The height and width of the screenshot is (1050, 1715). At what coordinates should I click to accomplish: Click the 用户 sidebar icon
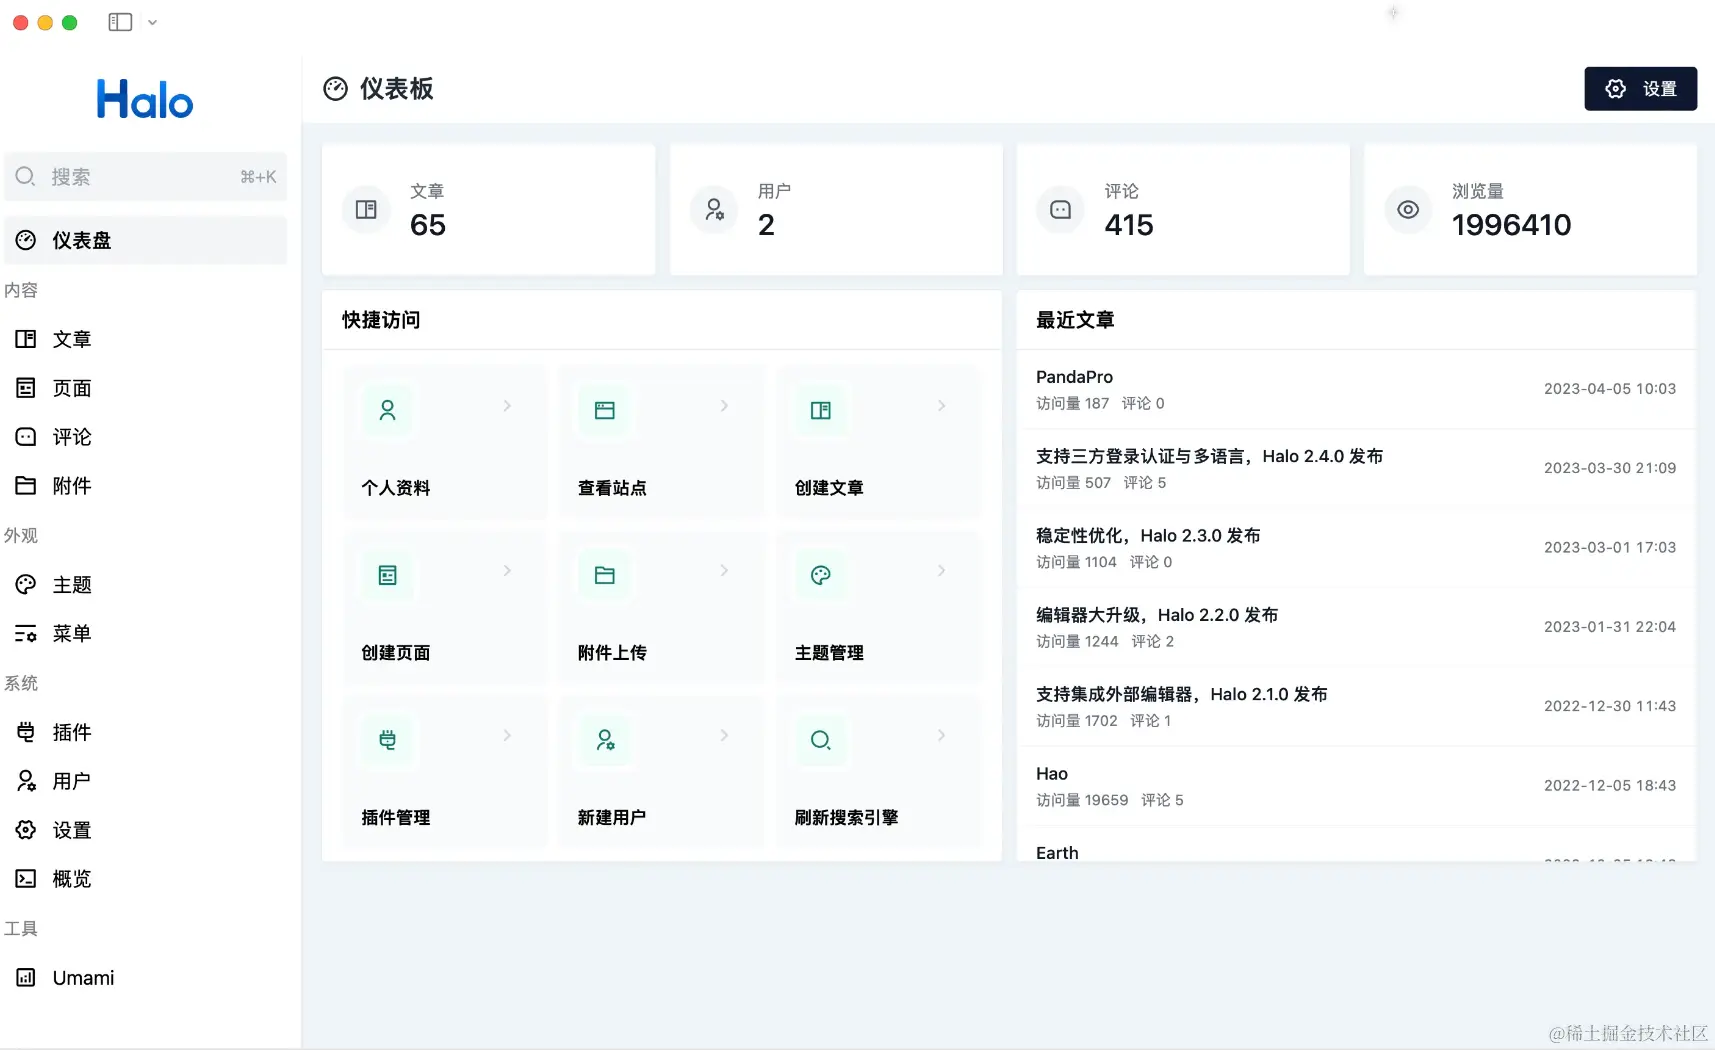pos(26,781)
